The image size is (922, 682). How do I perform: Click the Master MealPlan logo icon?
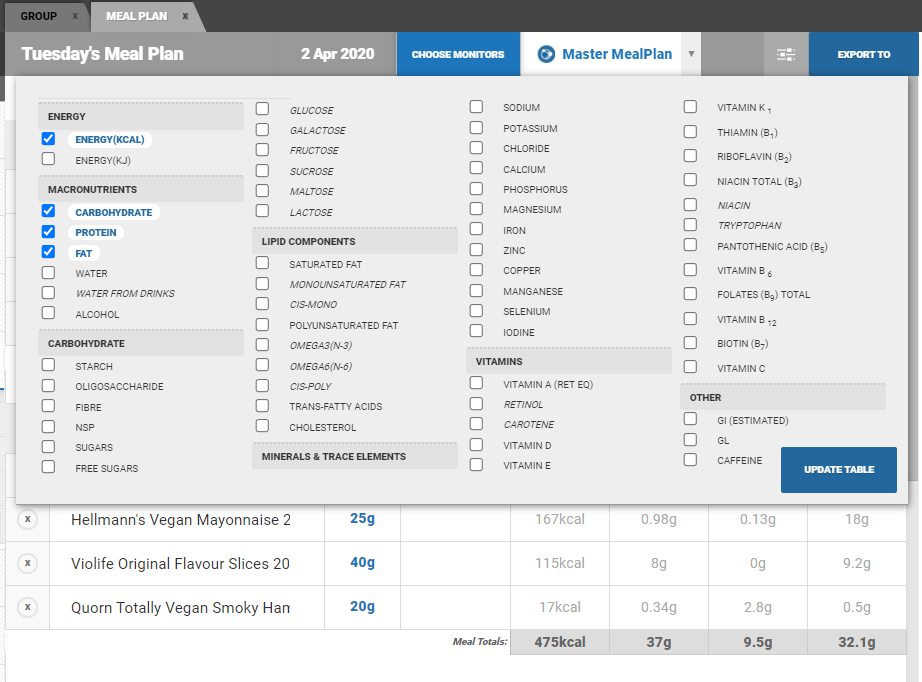tap(546, 54)
